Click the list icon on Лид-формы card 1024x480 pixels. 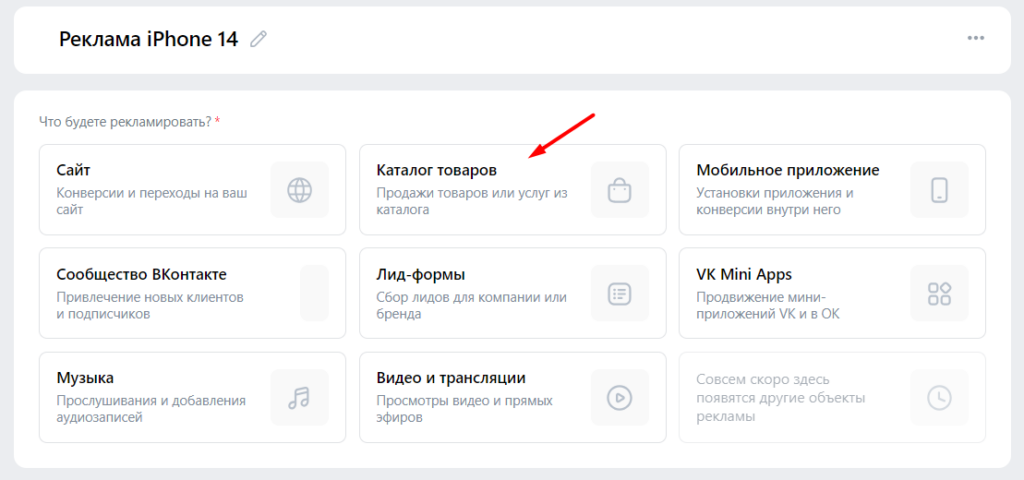[x=620, y=293]
